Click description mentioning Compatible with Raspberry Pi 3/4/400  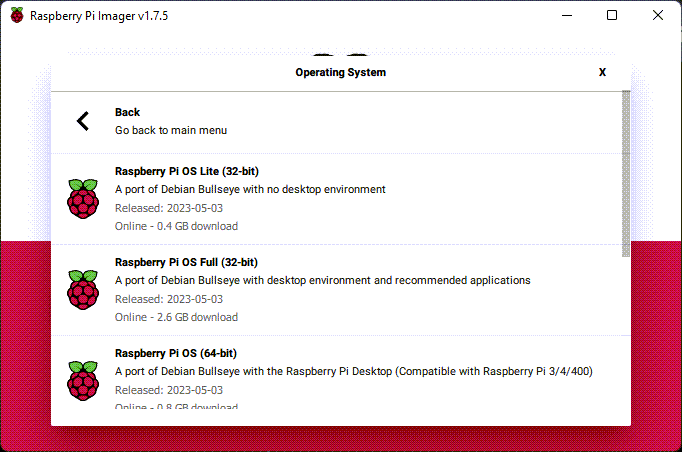pyautogui.click(x=354, y=372)
